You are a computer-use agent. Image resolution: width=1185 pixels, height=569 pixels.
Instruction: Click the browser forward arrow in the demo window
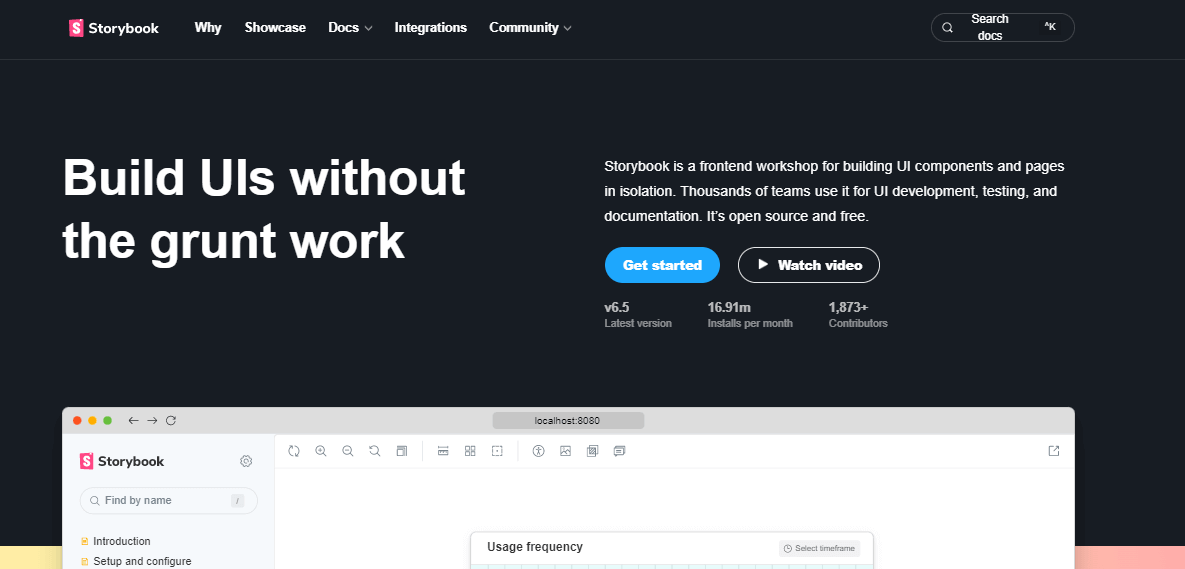pyautogui.click(x=152, y=420)
